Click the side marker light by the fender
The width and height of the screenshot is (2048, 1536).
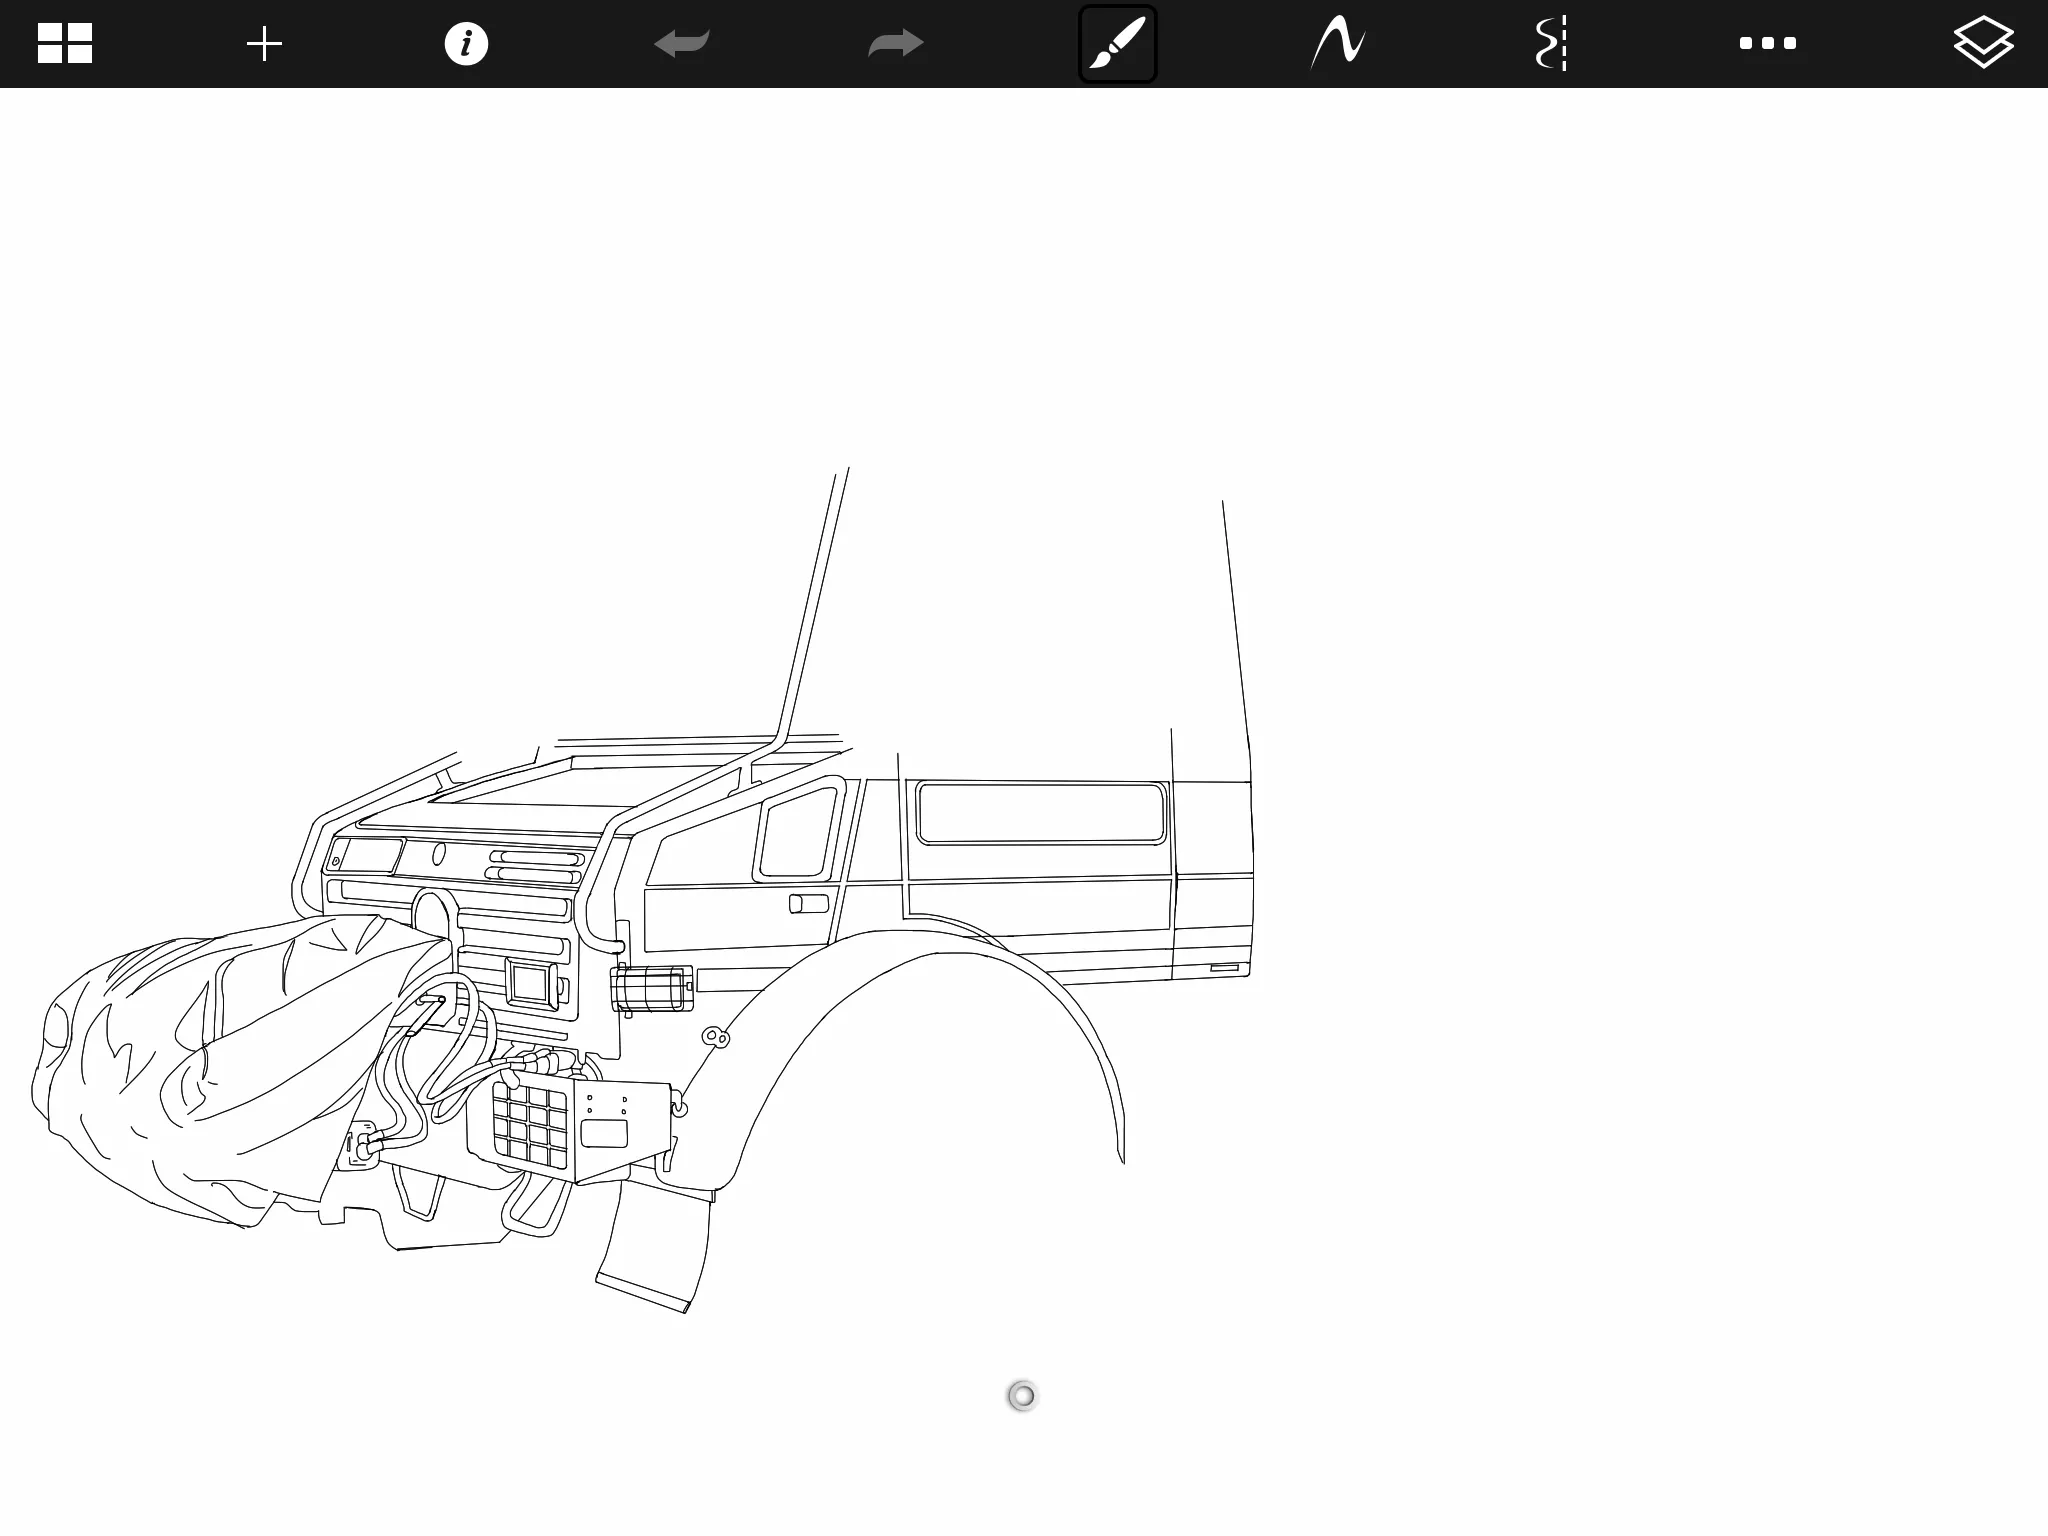pos(652,989)
